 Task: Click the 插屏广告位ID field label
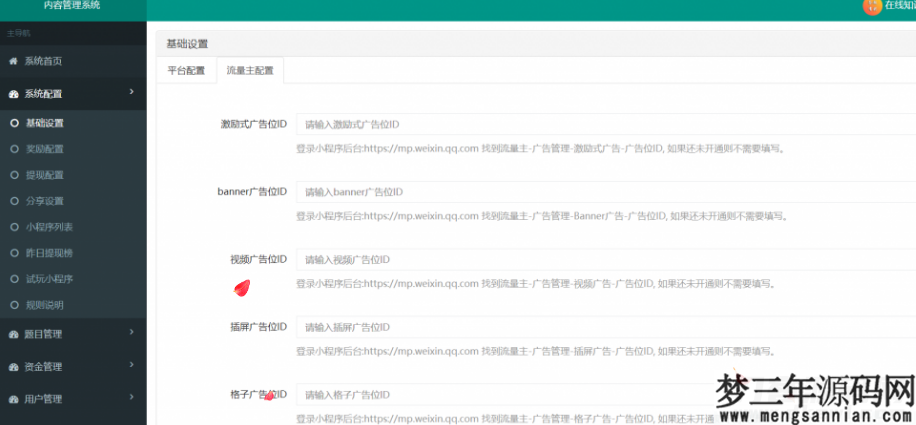coord(259,328)
